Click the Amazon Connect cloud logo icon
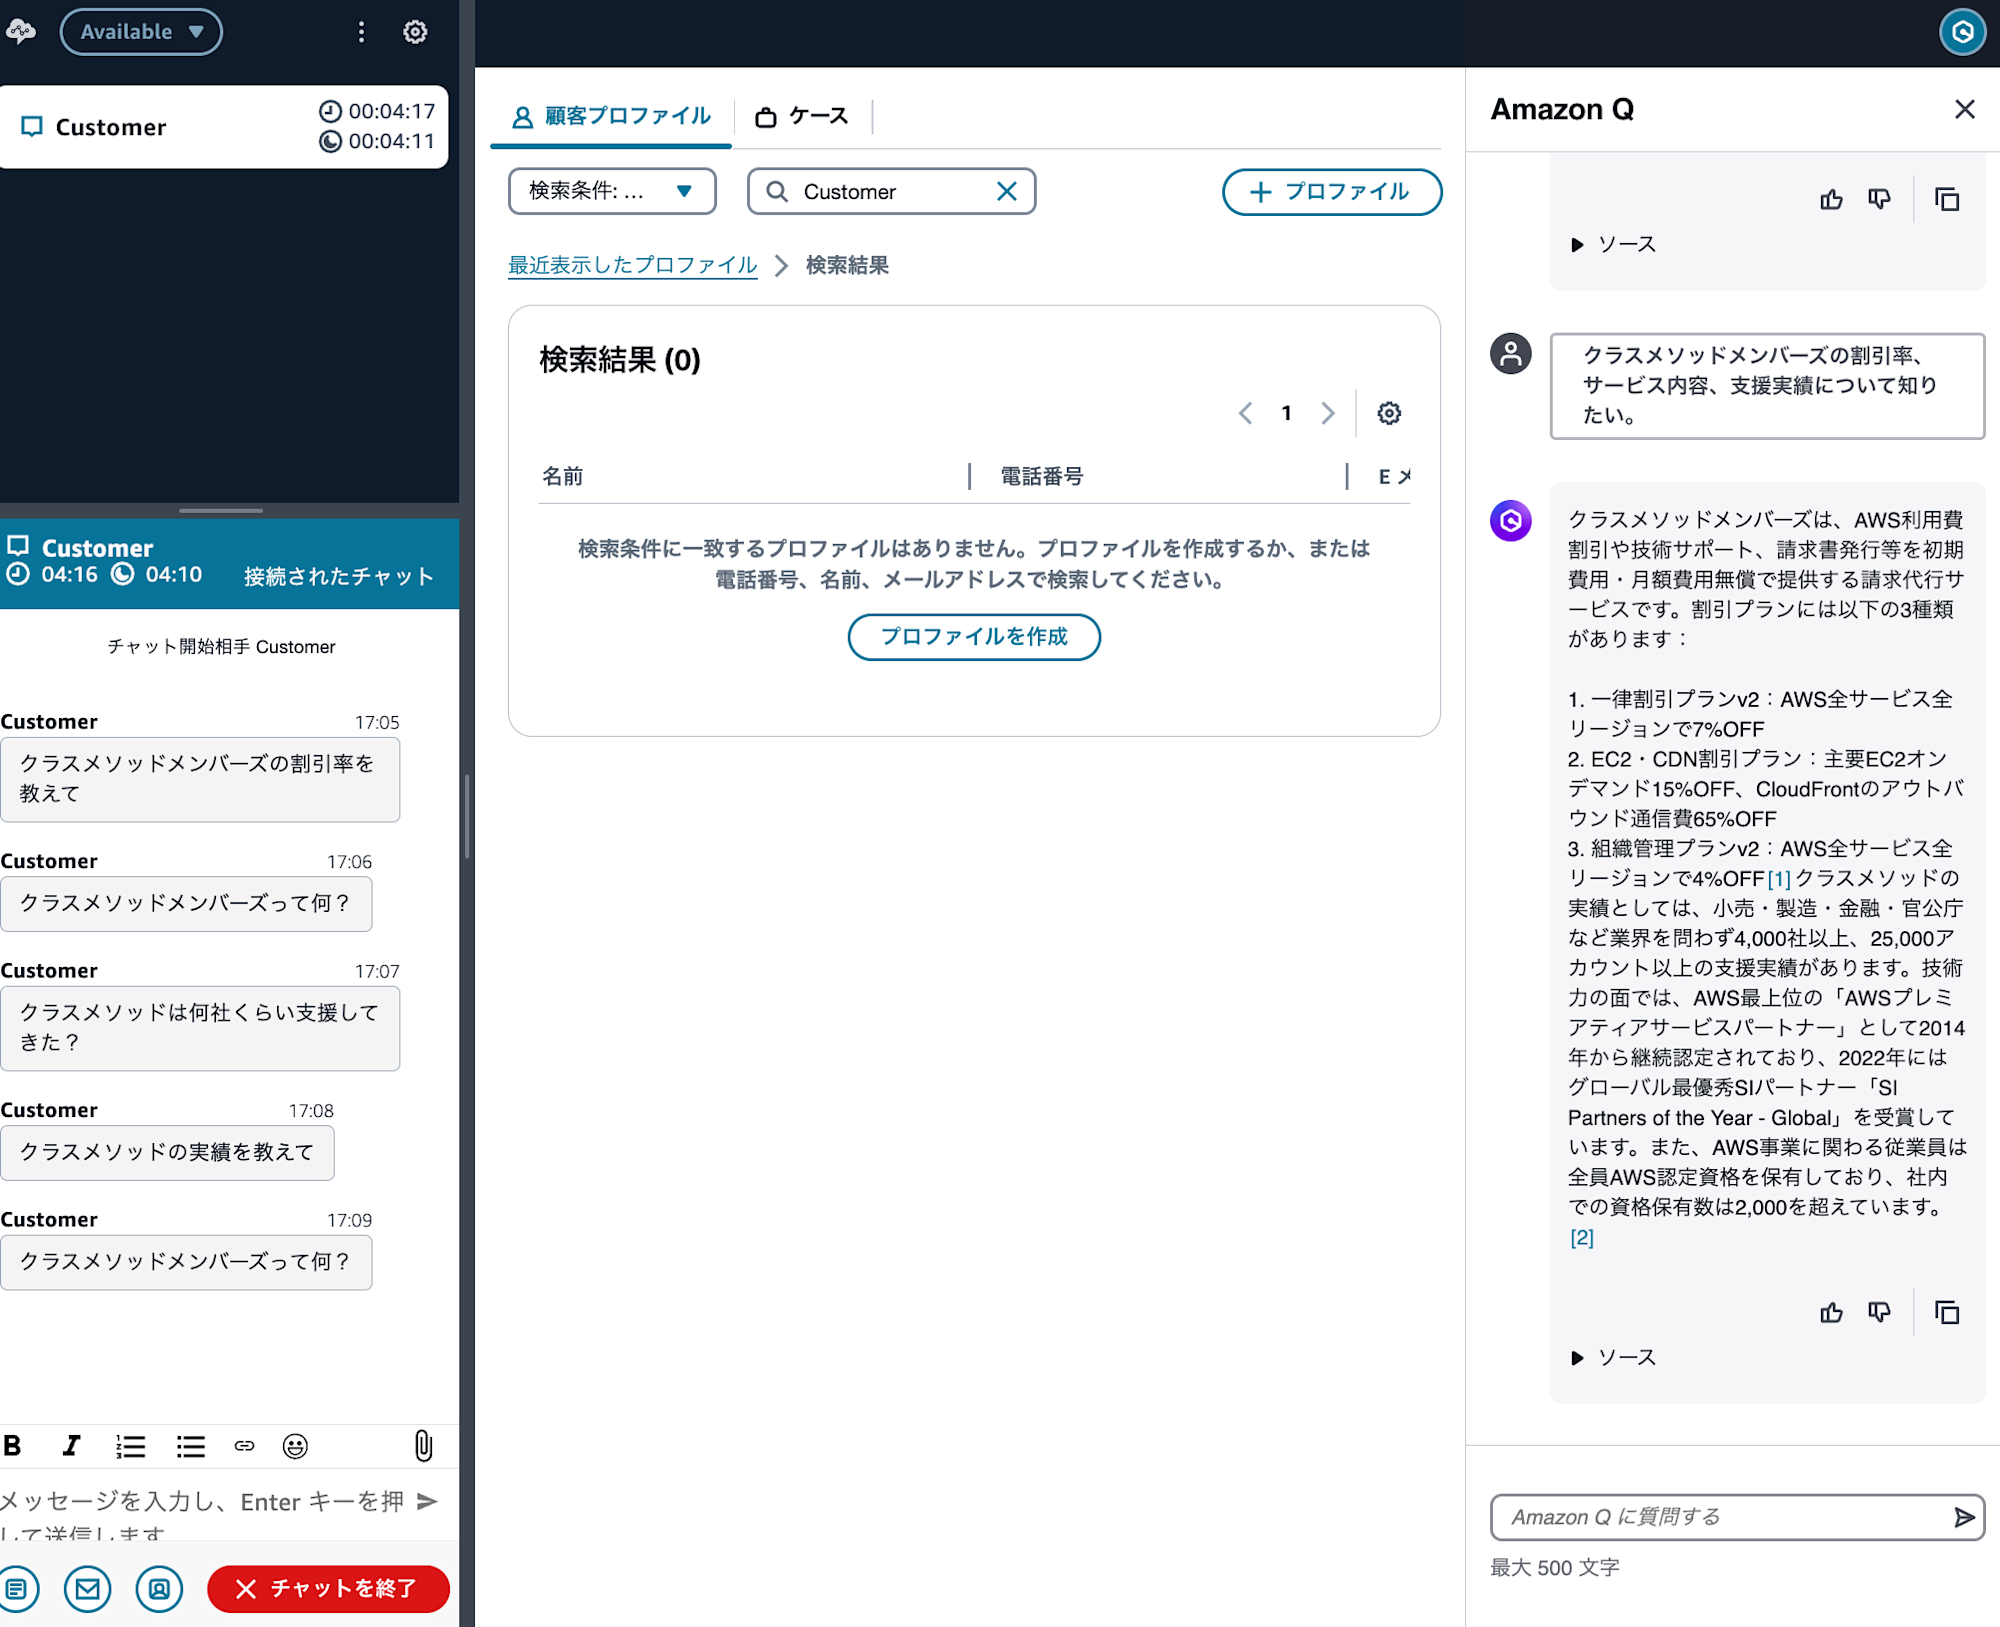The width and height of the screenshot is (2000, 1627). 21,32
